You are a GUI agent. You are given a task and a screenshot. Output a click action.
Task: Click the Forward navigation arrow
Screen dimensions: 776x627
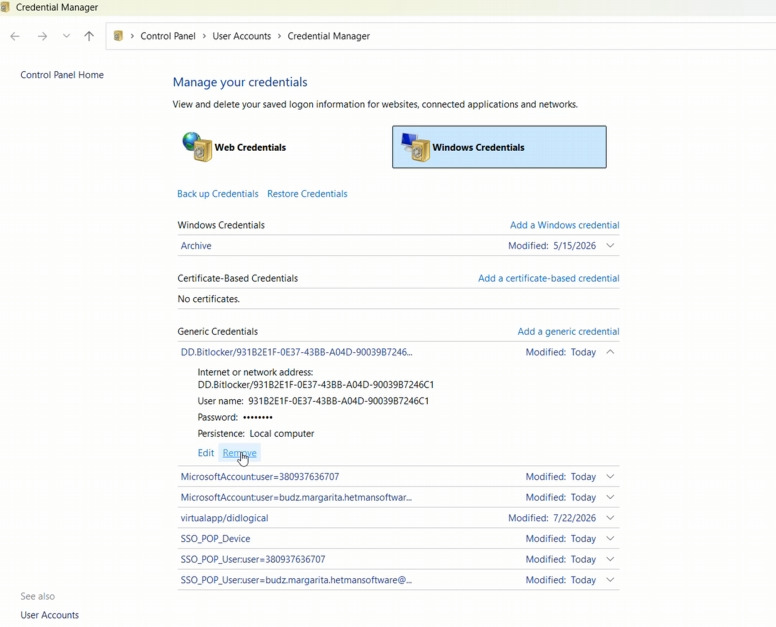click(43, 36)
